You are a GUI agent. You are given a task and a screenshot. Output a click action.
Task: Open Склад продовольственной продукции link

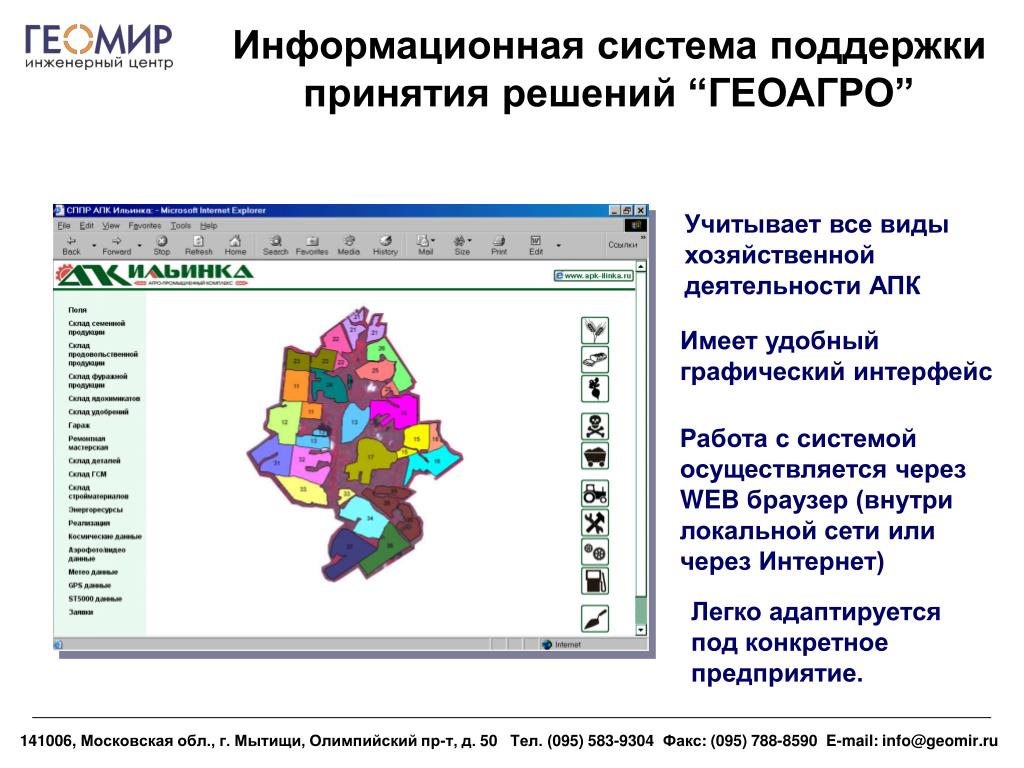103,354
